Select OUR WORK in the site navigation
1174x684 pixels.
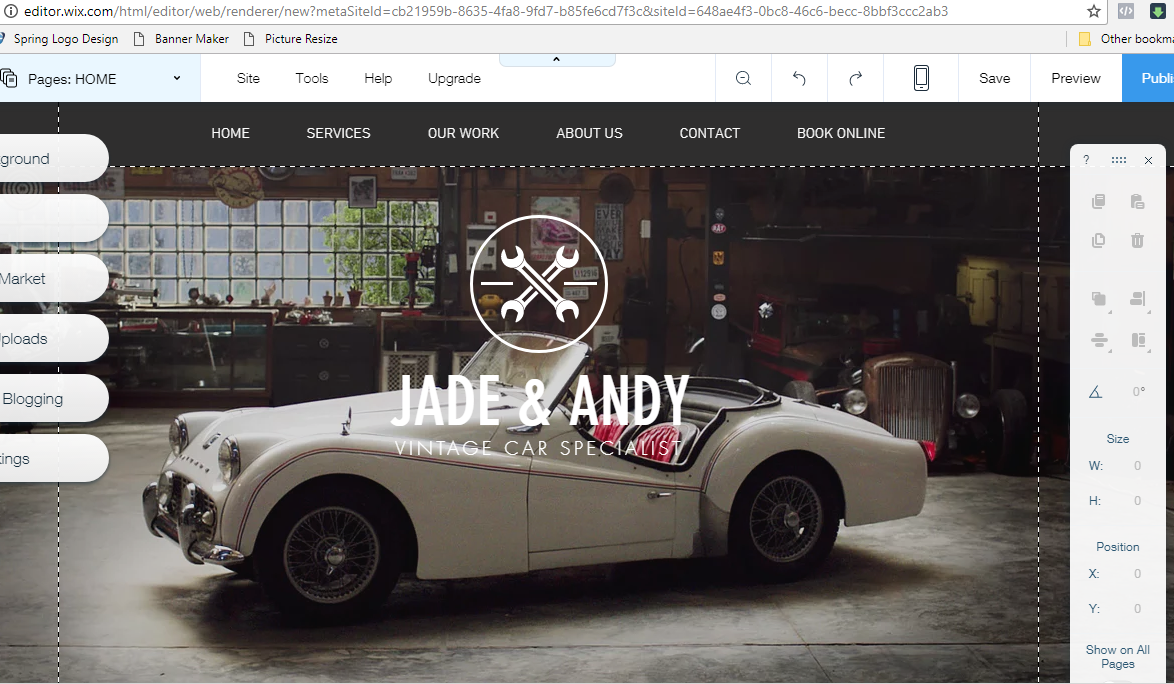click(463, 133)
